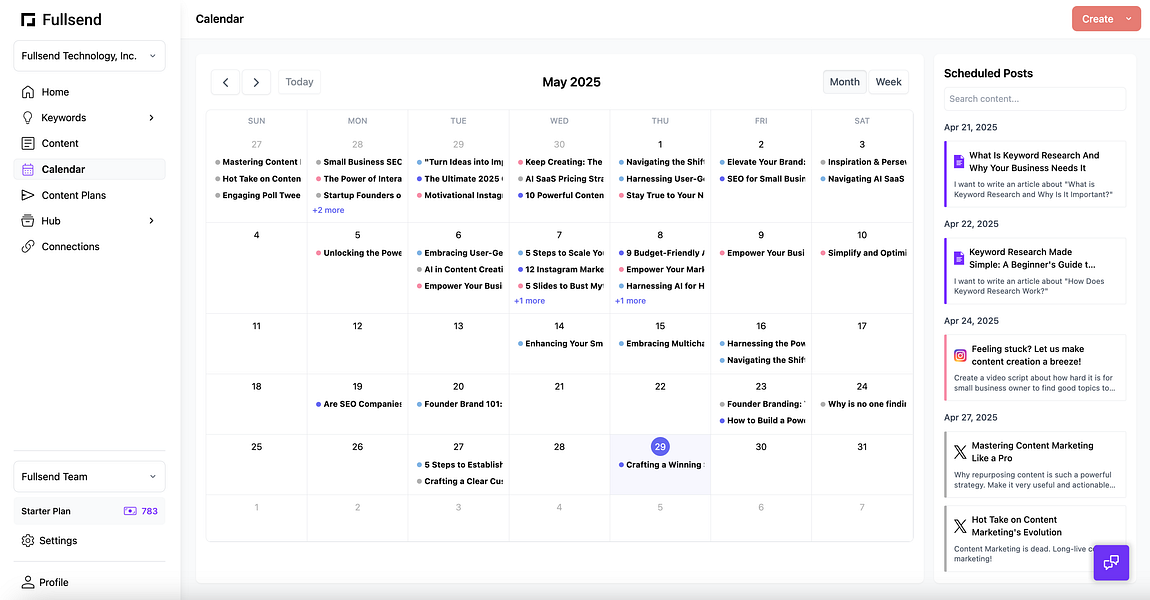Screen dimensions: 1150x600
Task: Click the Today button
Action: click(299, 82)
